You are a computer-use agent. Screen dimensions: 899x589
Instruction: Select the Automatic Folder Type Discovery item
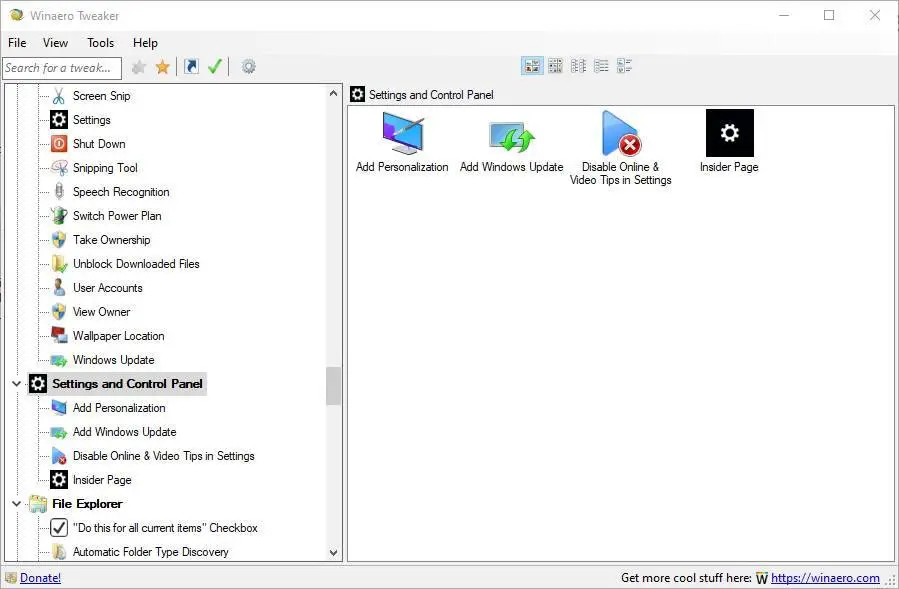coord(151,552)
